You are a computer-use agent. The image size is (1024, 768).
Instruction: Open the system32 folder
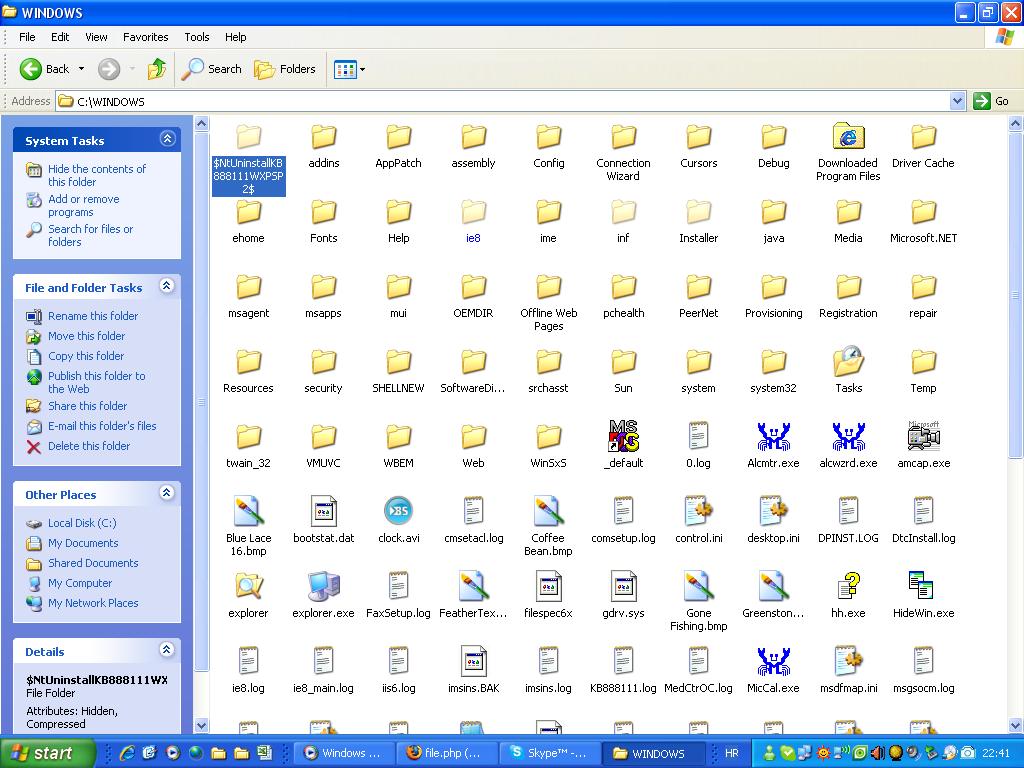pos(773,363)
